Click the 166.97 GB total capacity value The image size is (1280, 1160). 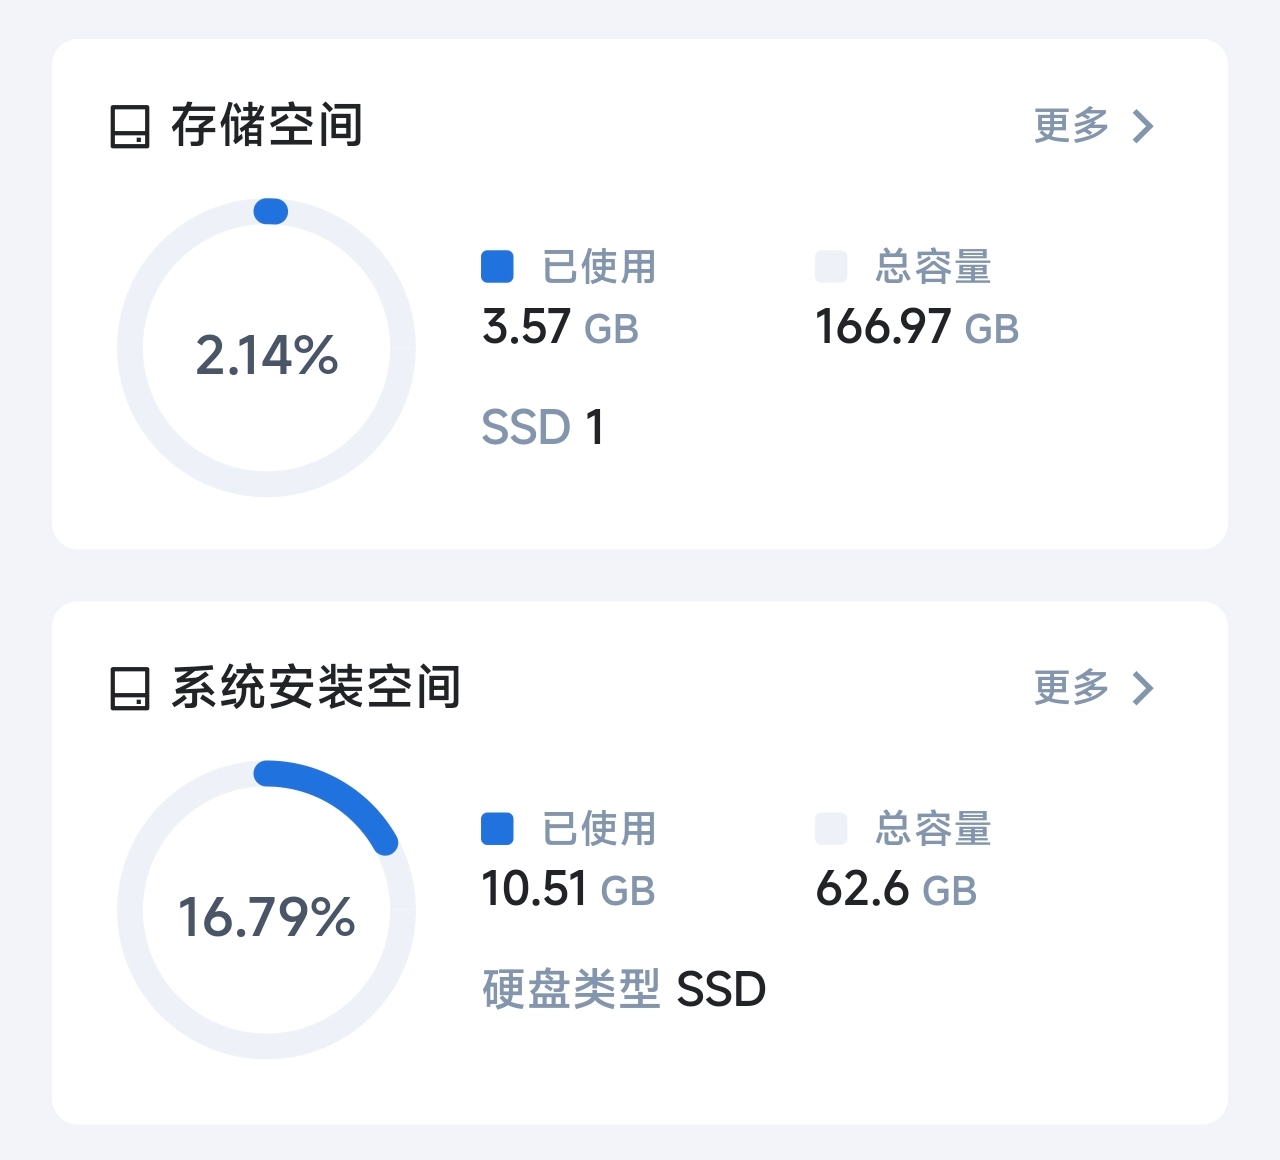pyautogui.click(x=917, y=328)
